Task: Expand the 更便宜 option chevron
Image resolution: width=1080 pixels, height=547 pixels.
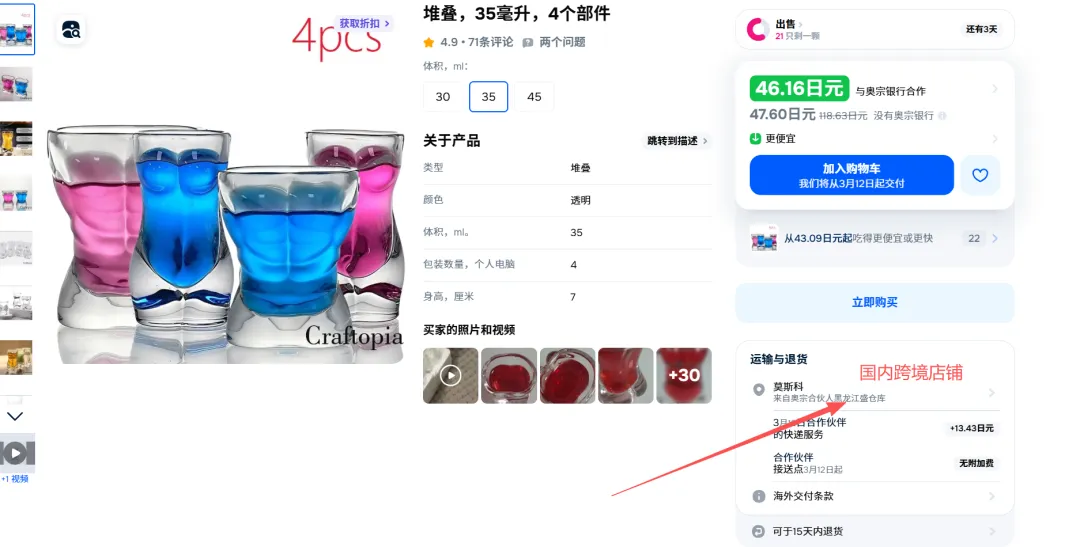Action: point(994,138)
